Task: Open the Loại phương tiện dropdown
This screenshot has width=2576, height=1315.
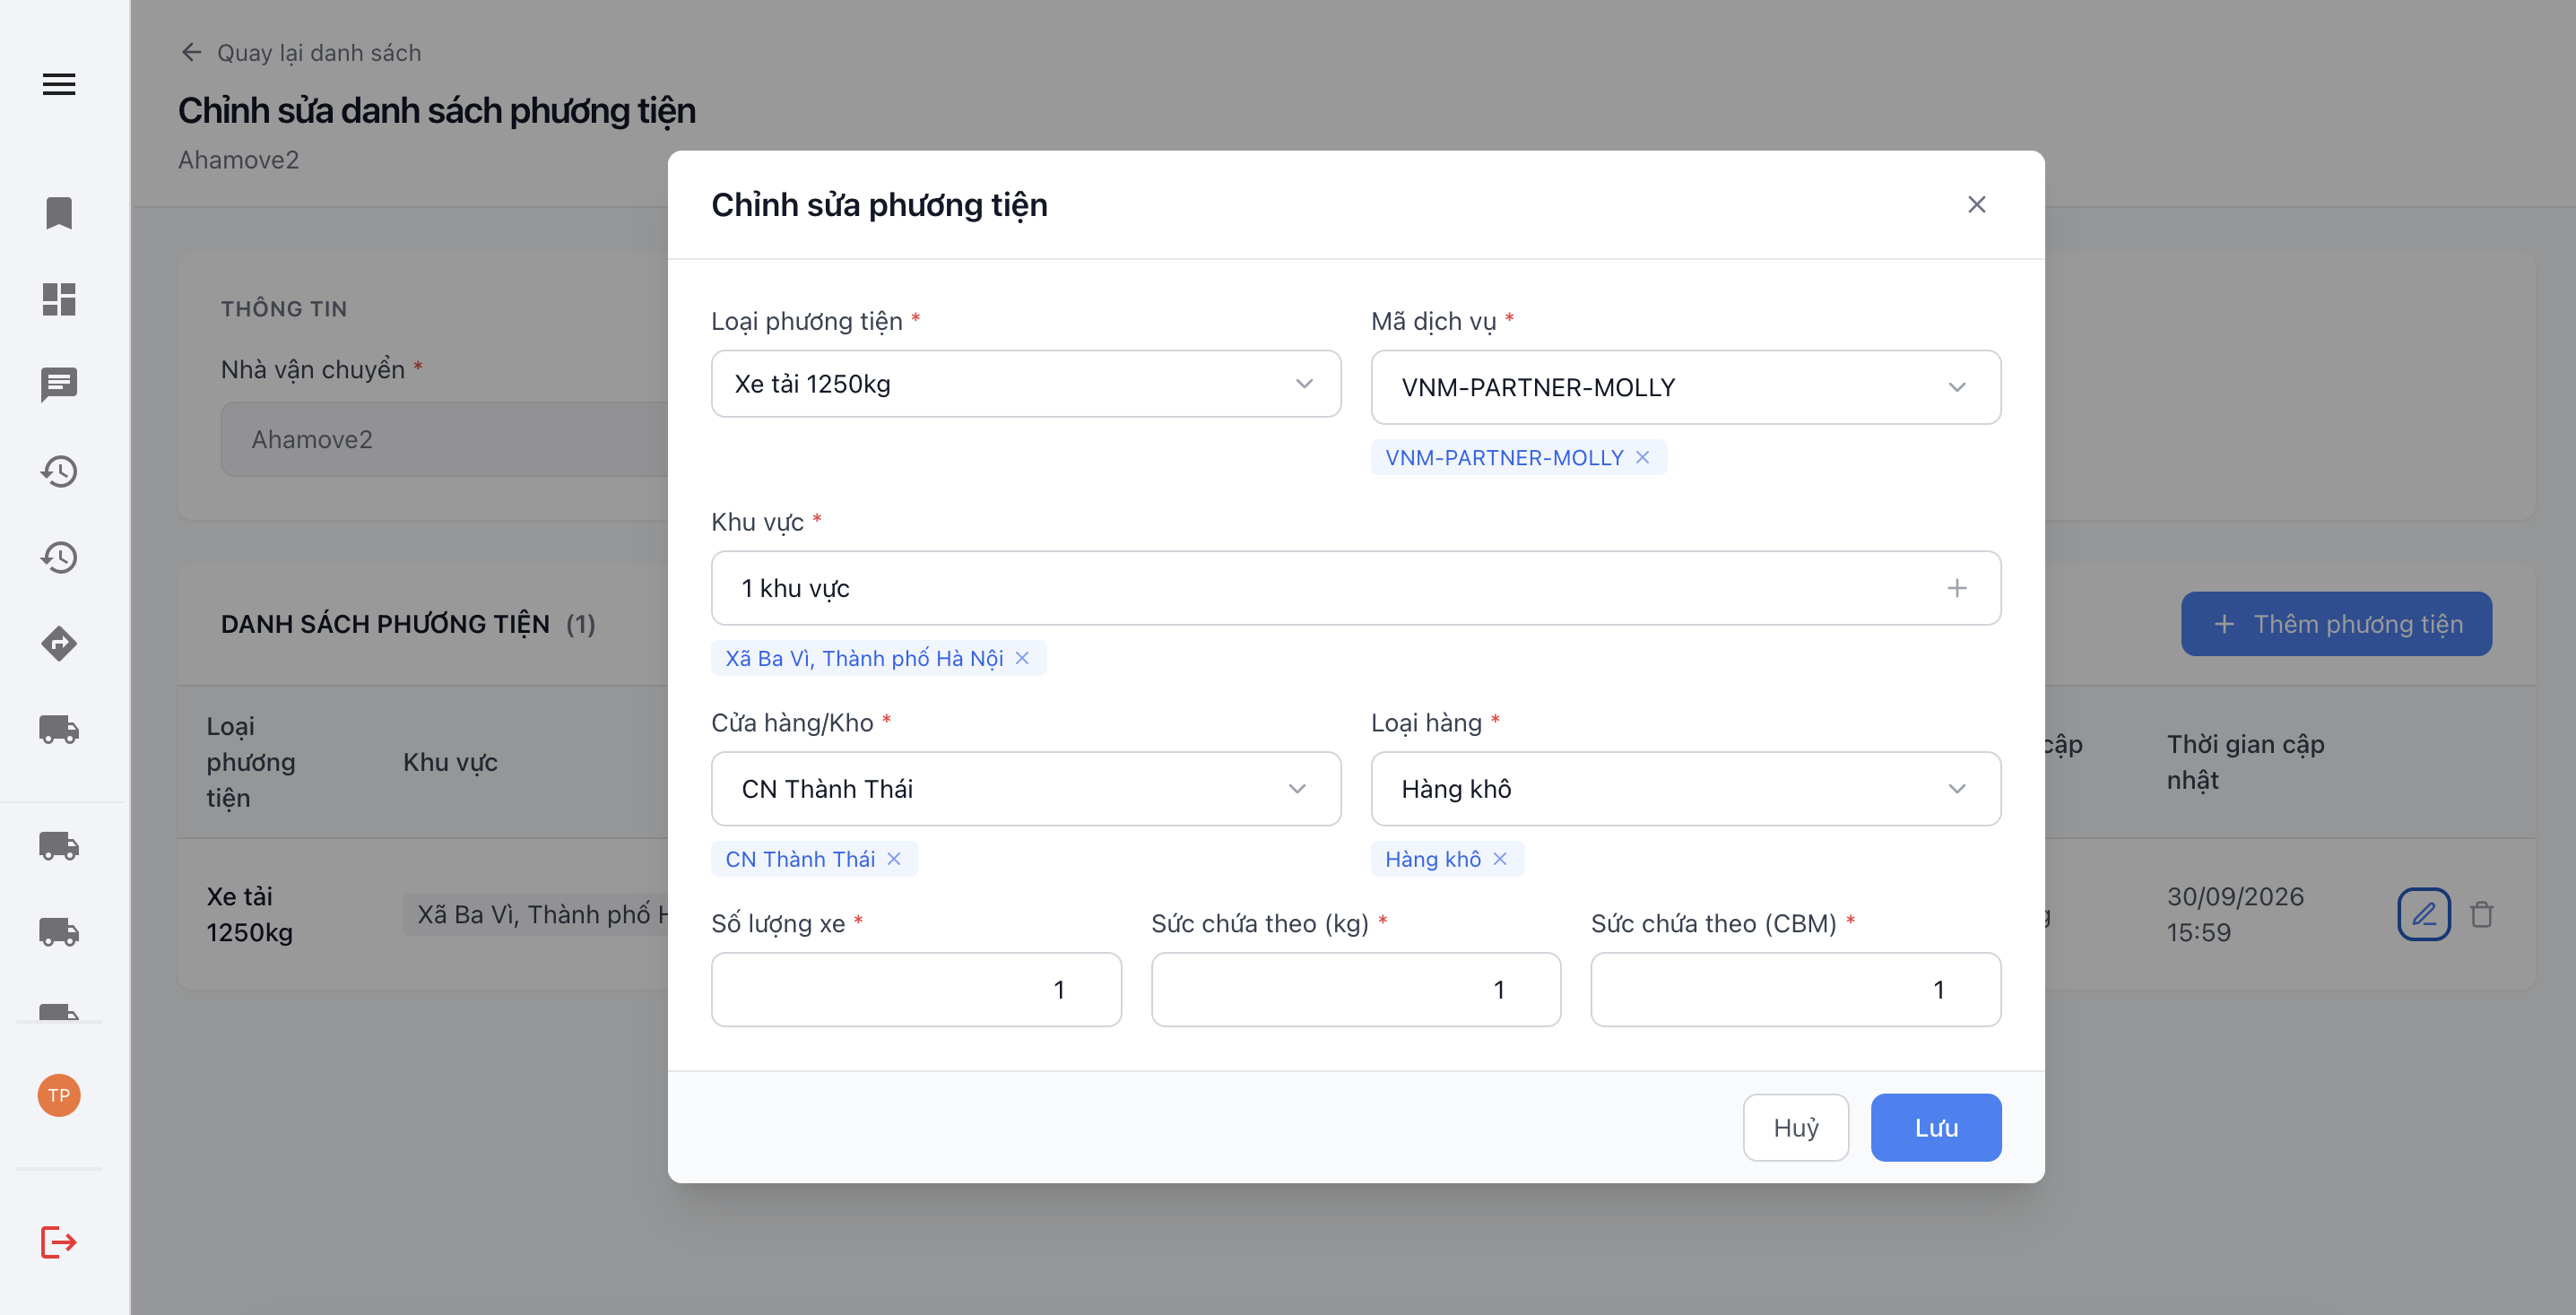Action: (1026, 384)
